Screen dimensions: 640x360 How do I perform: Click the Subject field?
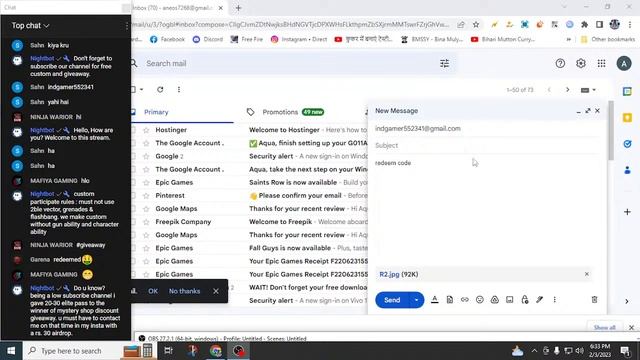pyautogui.click(x=487, y=145)
